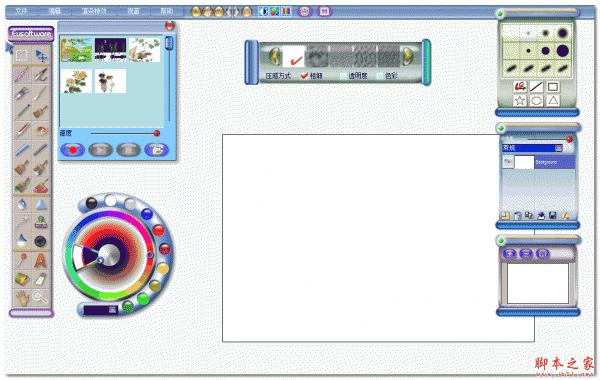Toggle layers panel green indicator light
Viewport: 600px width, 380px height.
click(x=501, y=128)
